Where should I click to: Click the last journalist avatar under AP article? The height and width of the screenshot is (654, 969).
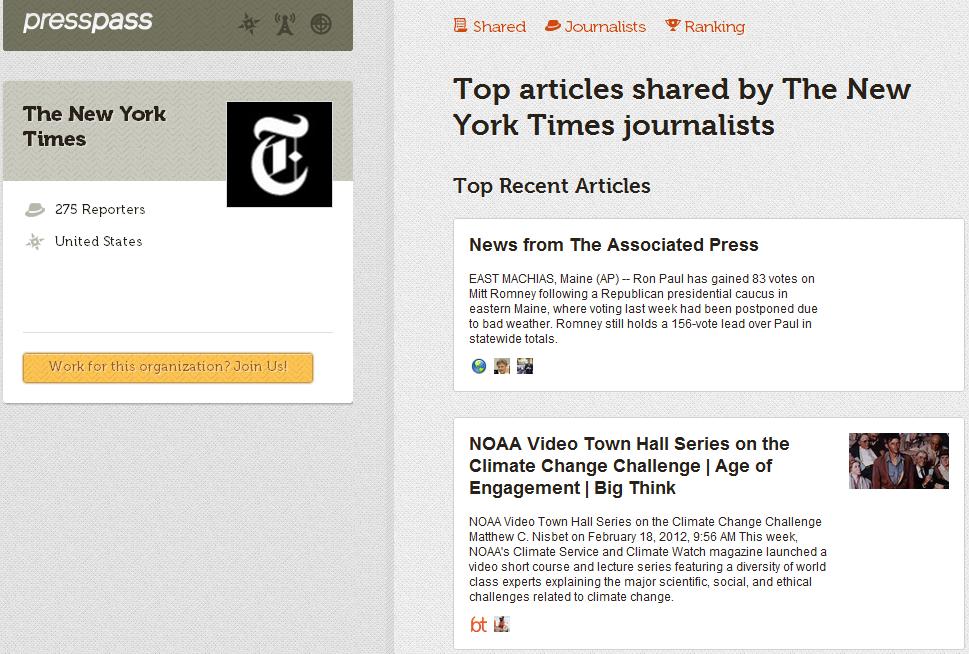pos(525,367)
